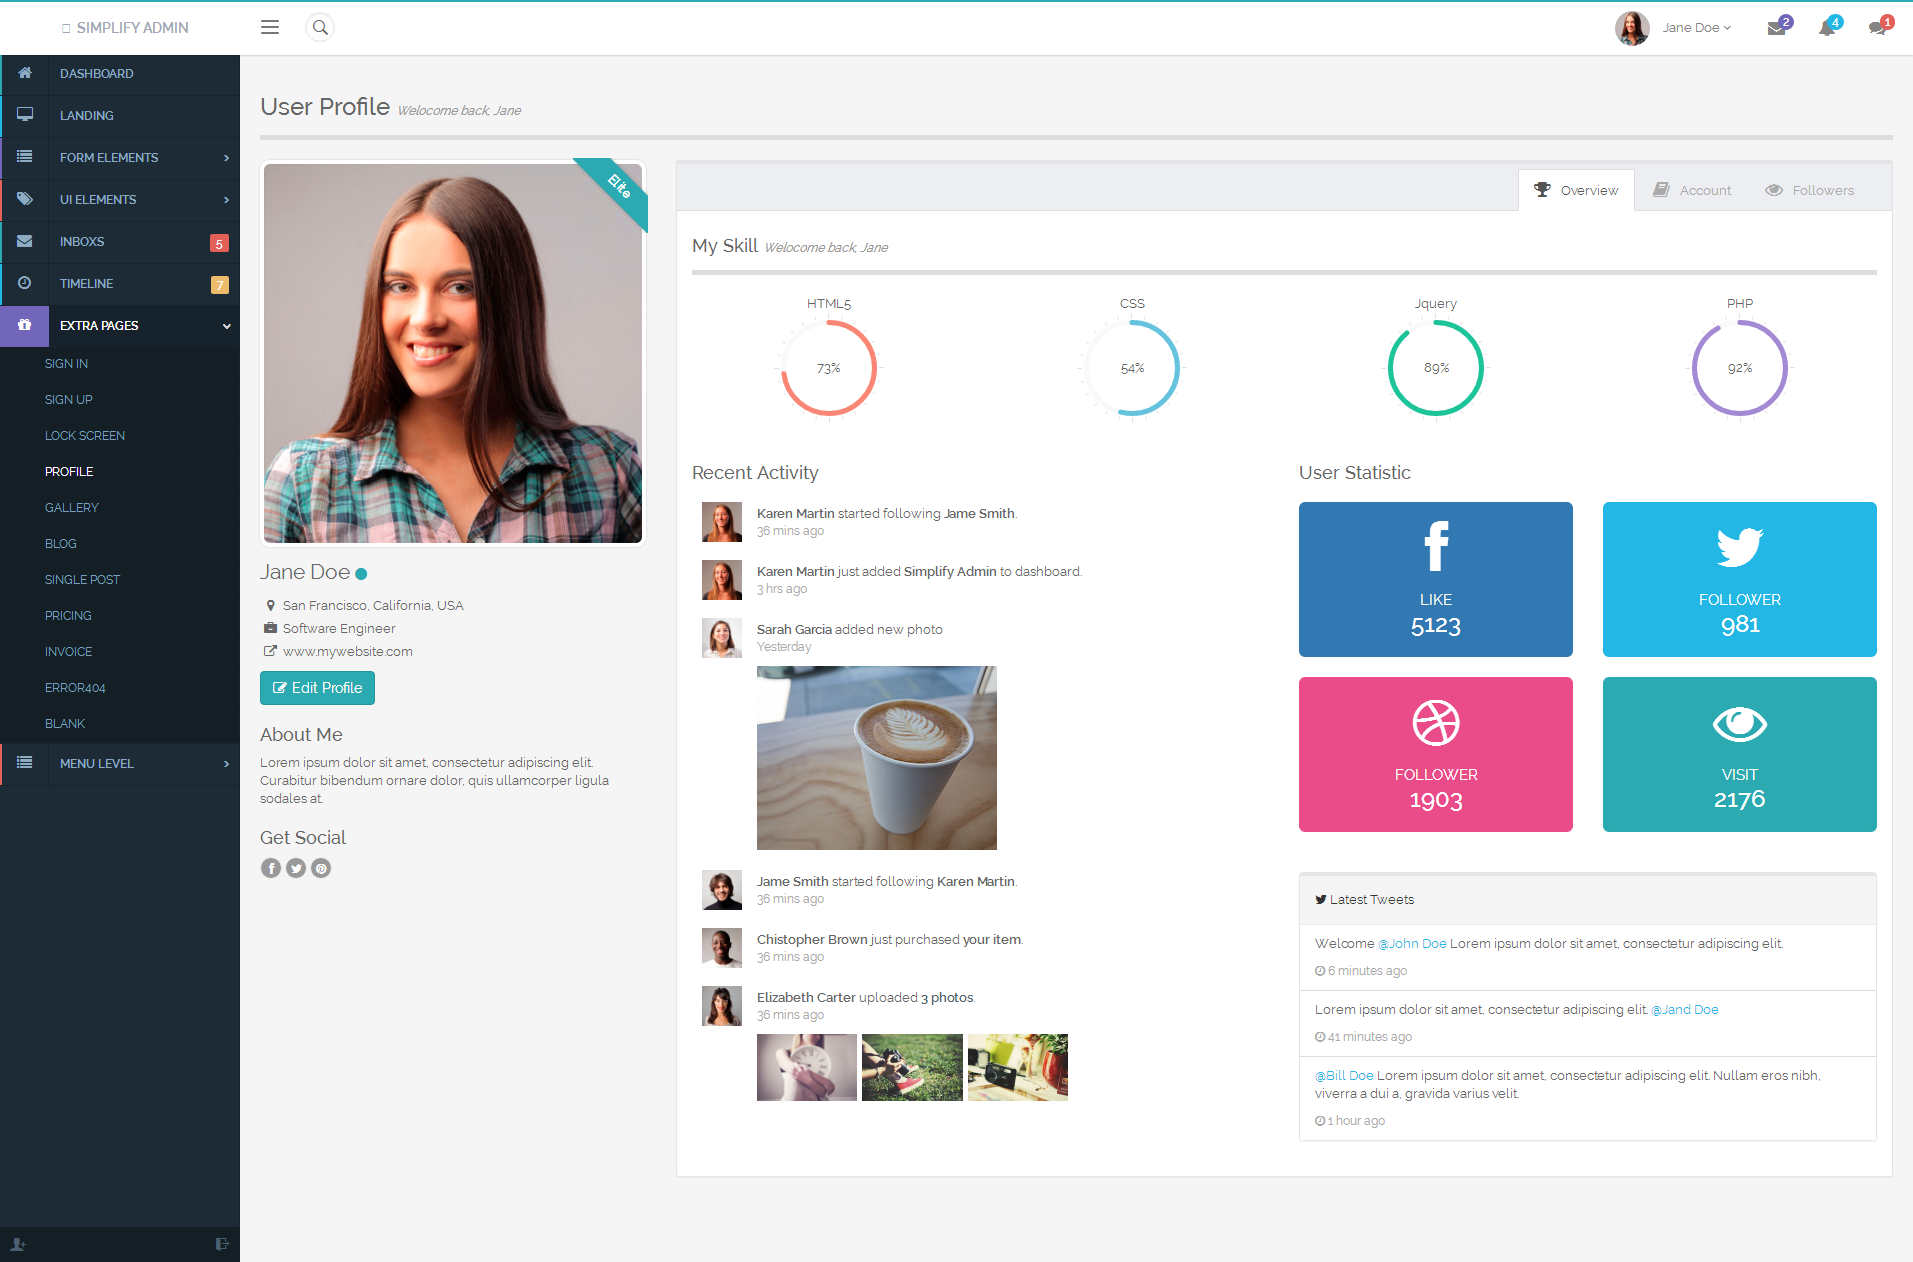Image resolution: width=1913 pixels, height=1262 pixels.
Task: Click the Simplify Admin logo
Action: (x=125, y=27)
